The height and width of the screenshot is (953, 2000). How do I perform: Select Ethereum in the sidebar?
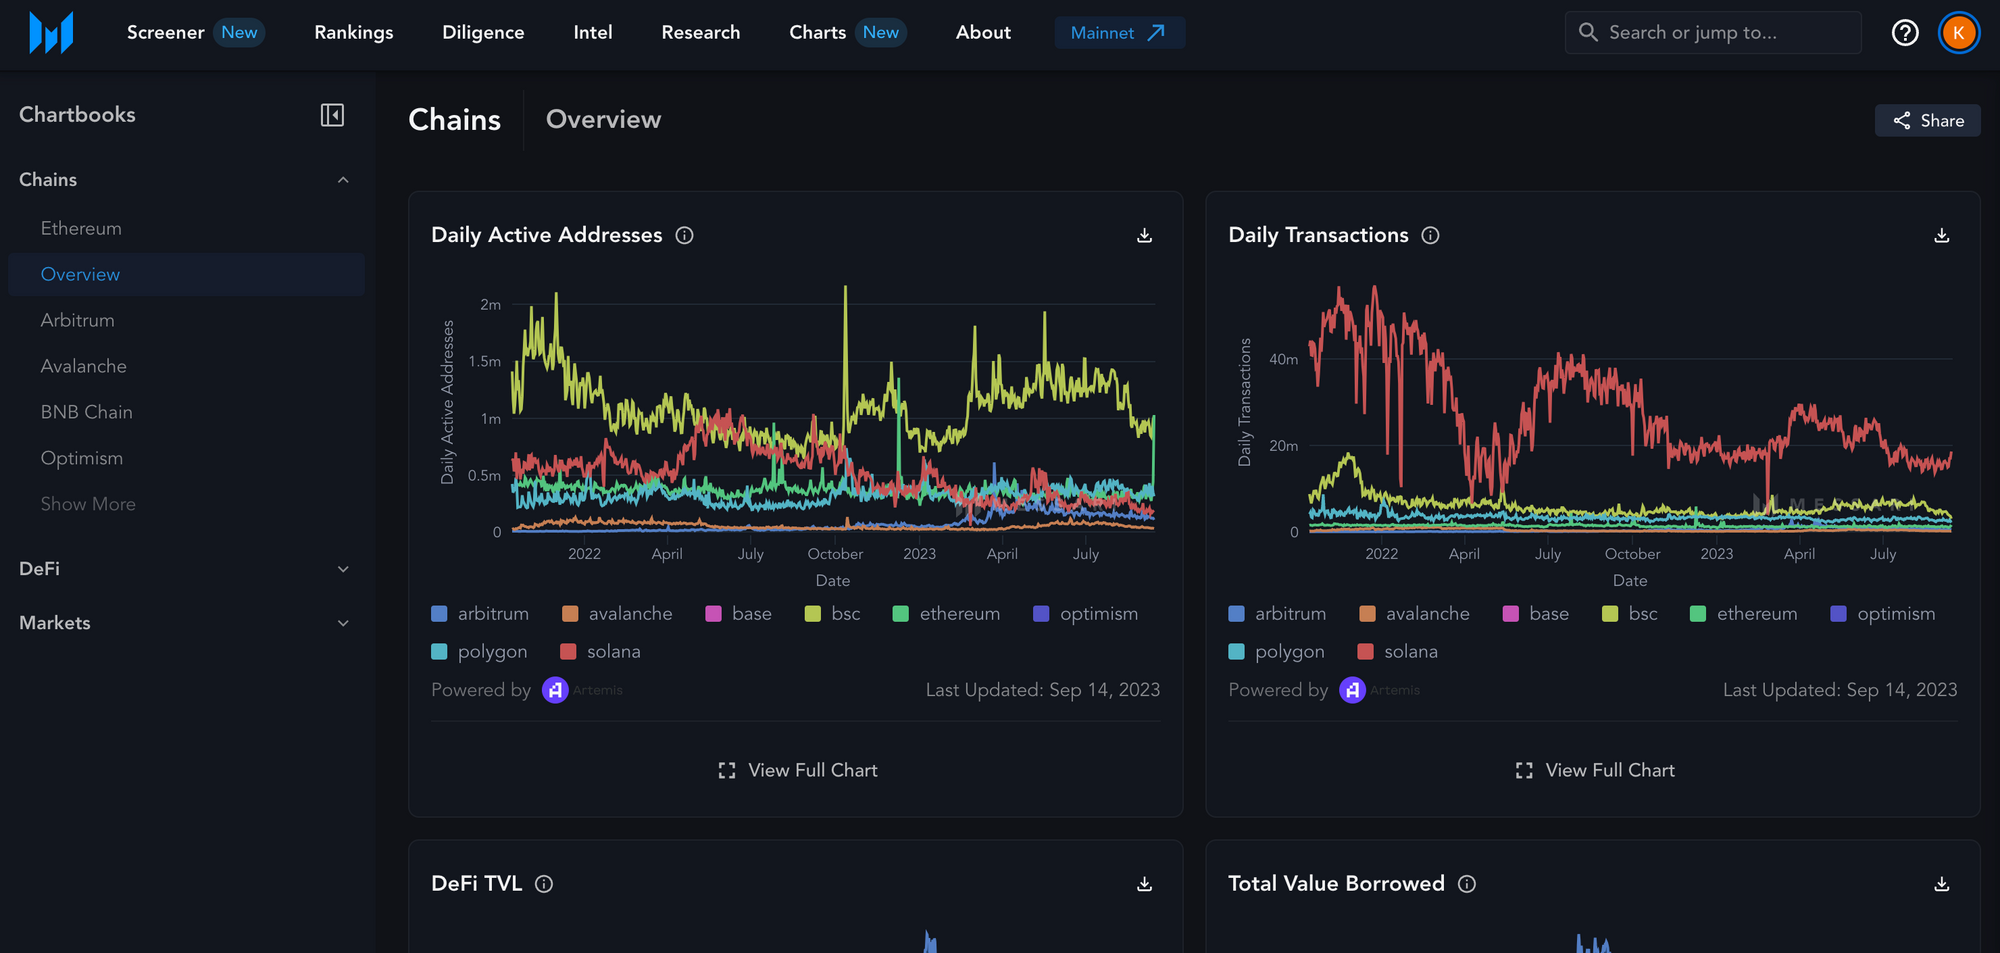click(186, 228)
